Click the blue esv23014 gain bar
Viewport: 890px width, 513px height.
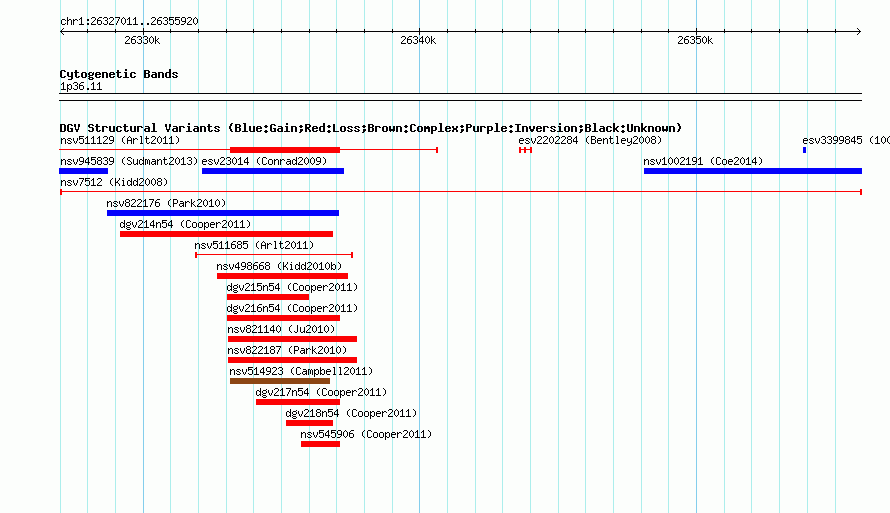point(273,171)
